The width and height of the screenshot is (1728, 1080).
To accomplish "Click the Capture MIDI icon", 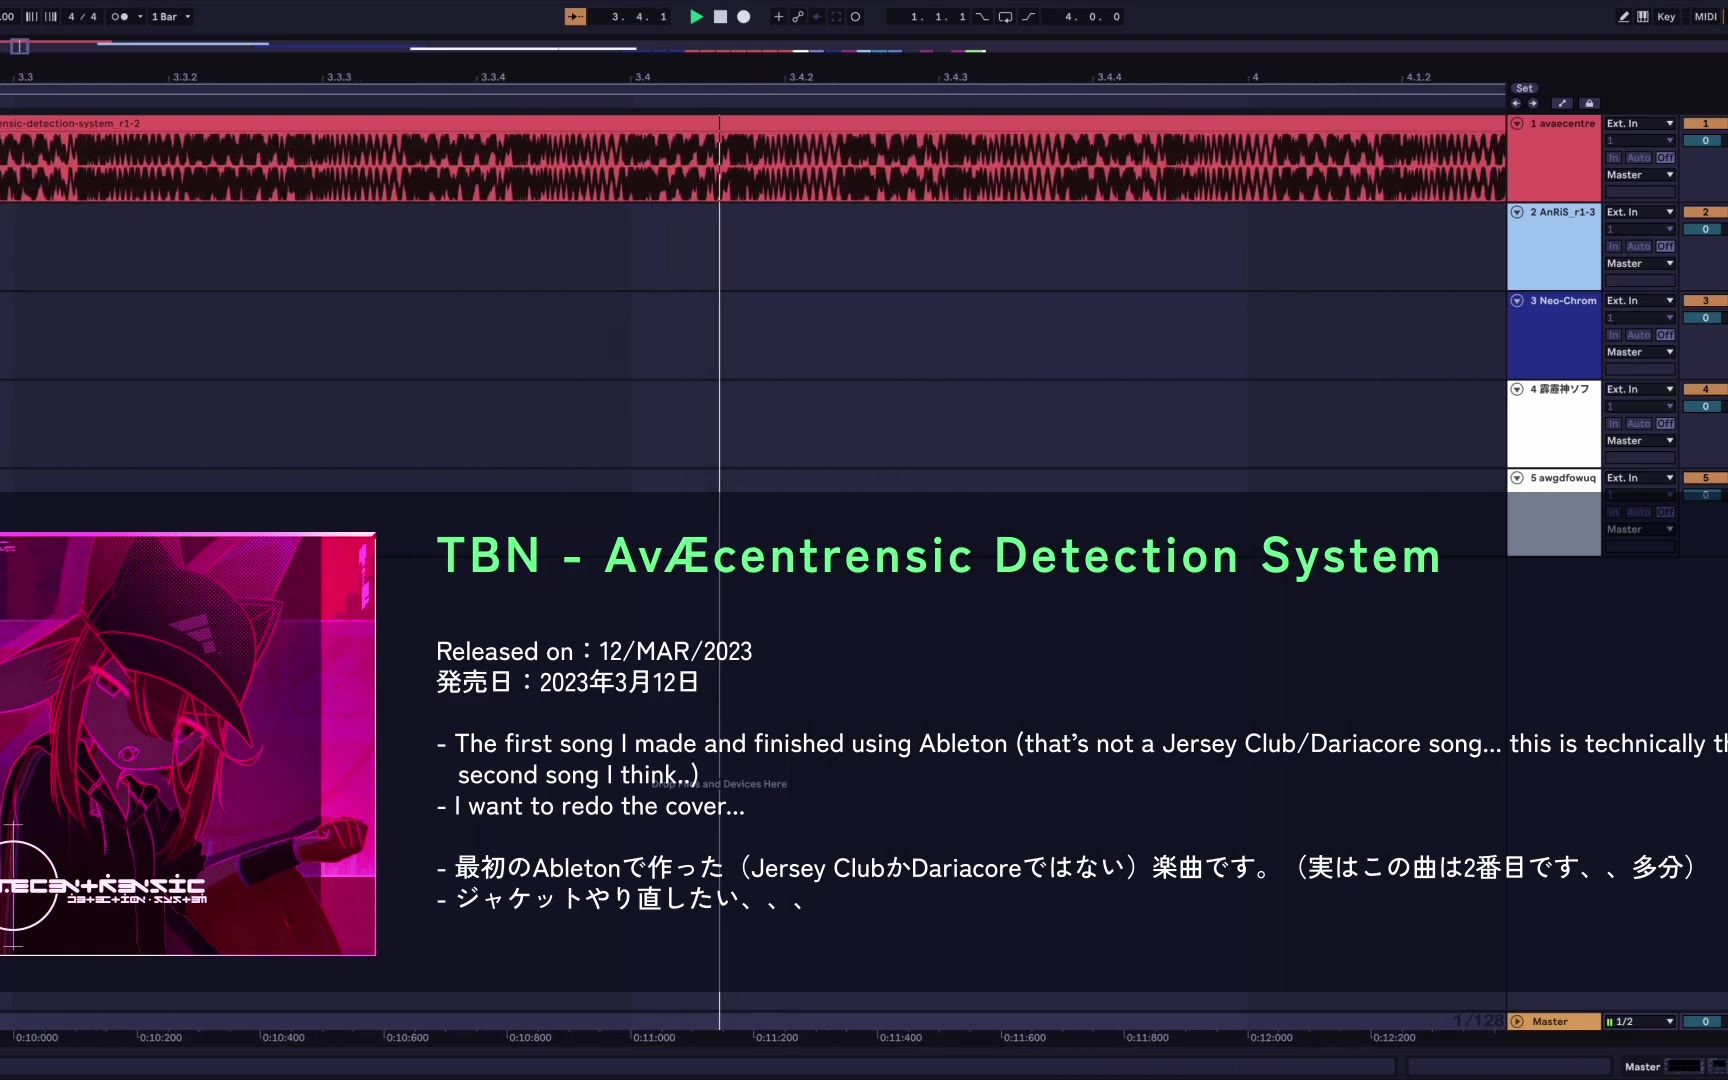I will (x=836, y=17).
